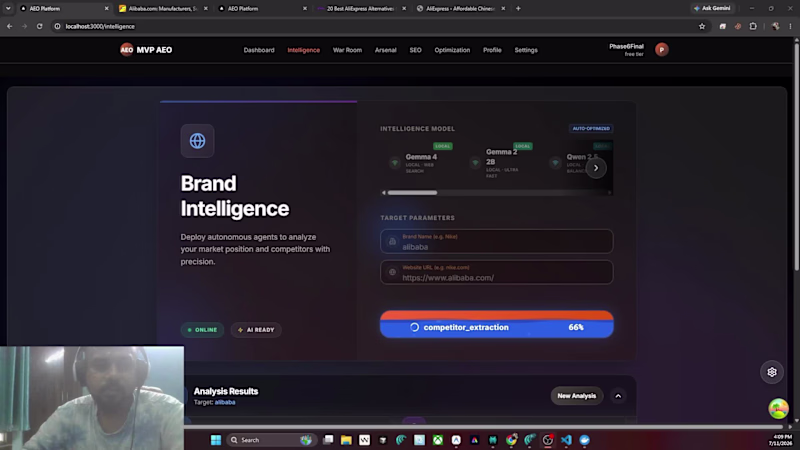Click the webcam video thumbnail

tap(92, 398)
